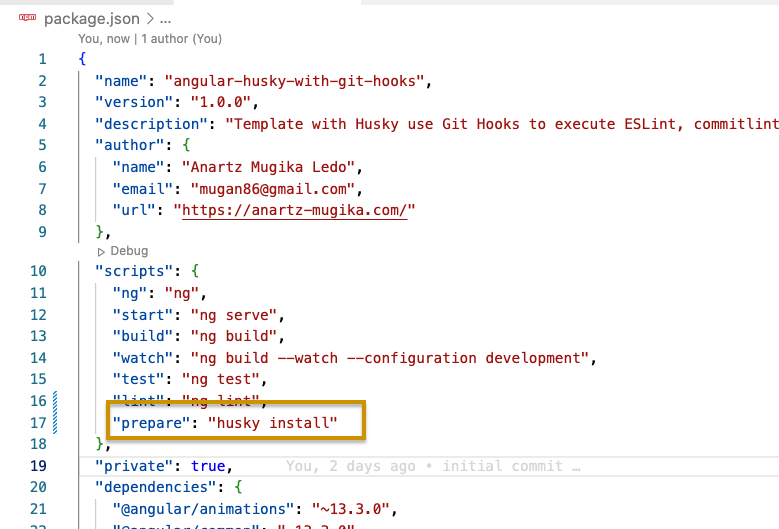Screen dimensions: 779x529
Task: Click the opening brace after "author"
Action: click(x=186, y=145)
